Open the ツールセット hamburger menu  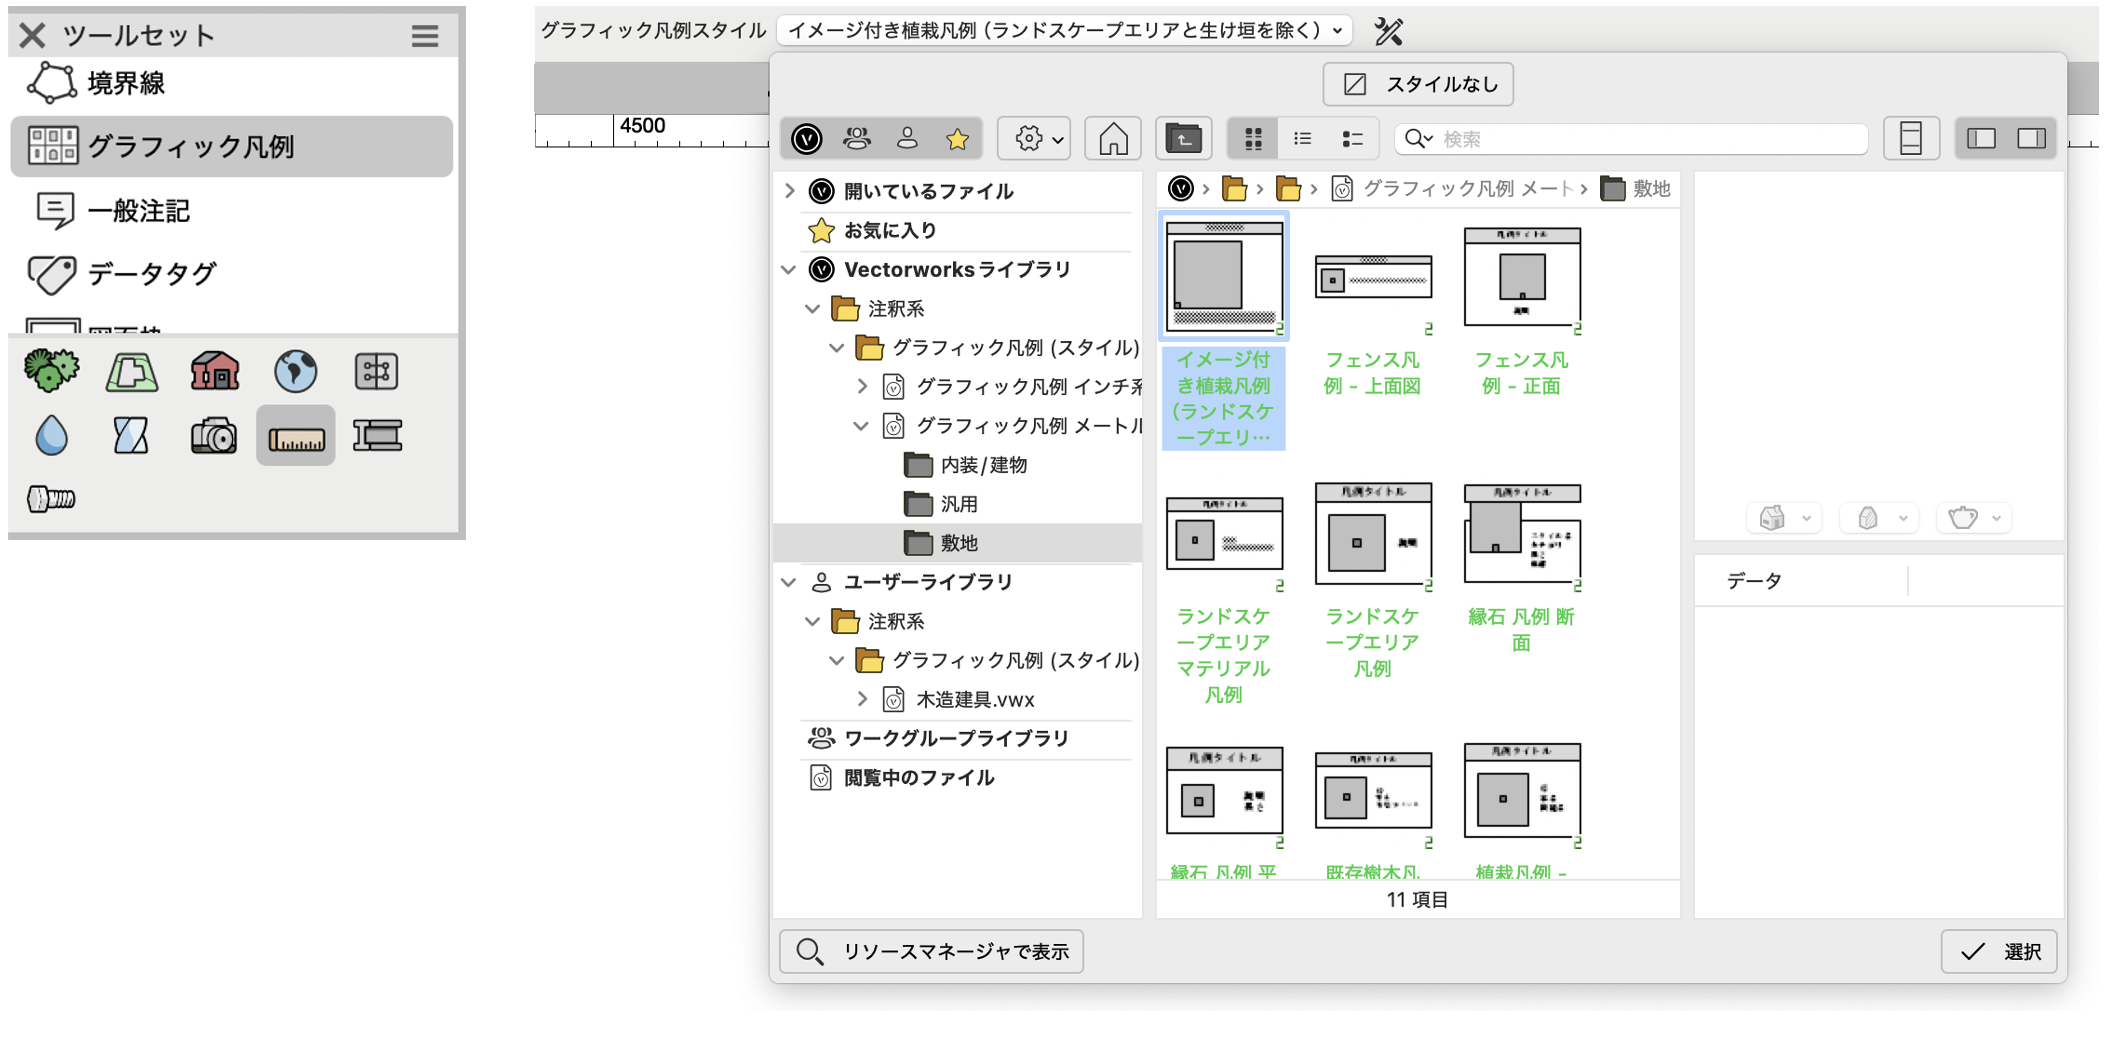pyautogui.click(x=425, y=36)
